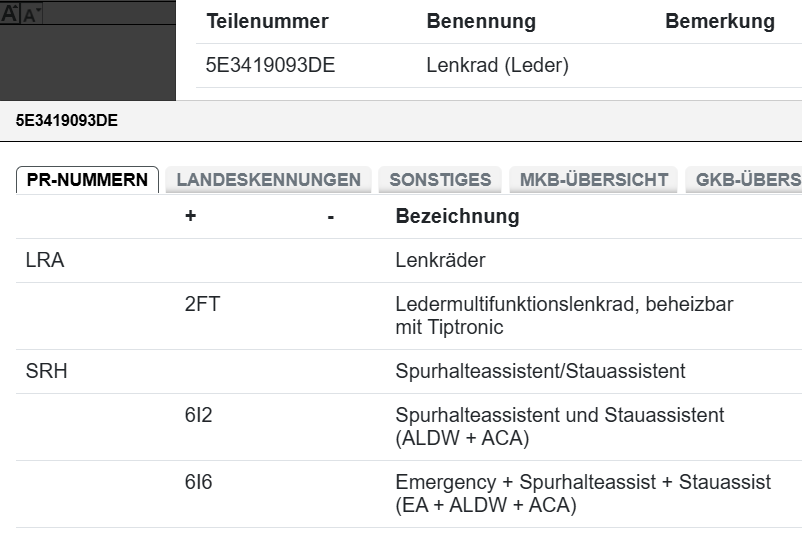
Task: Click the Spurhalteassistent/Stauassistent description
Action: click(x=540, y=372)
